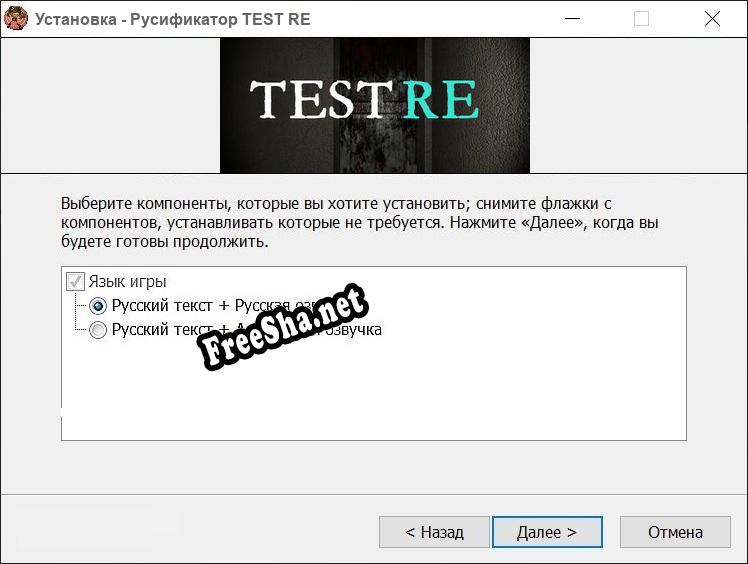Viewport: 748px width, 564px height.
Task: Click the white TEST letters in the banner
Action: [318, 100]
